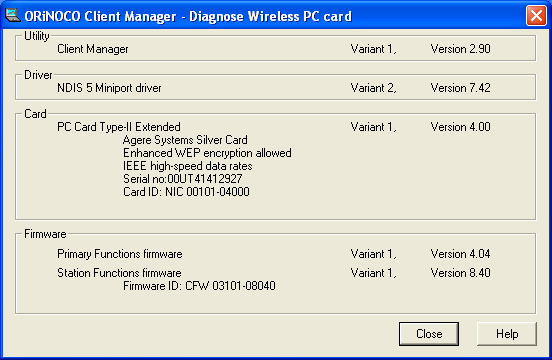Click IEEE high-speed data rates line

pyautogui.click(x=188, y=166)
